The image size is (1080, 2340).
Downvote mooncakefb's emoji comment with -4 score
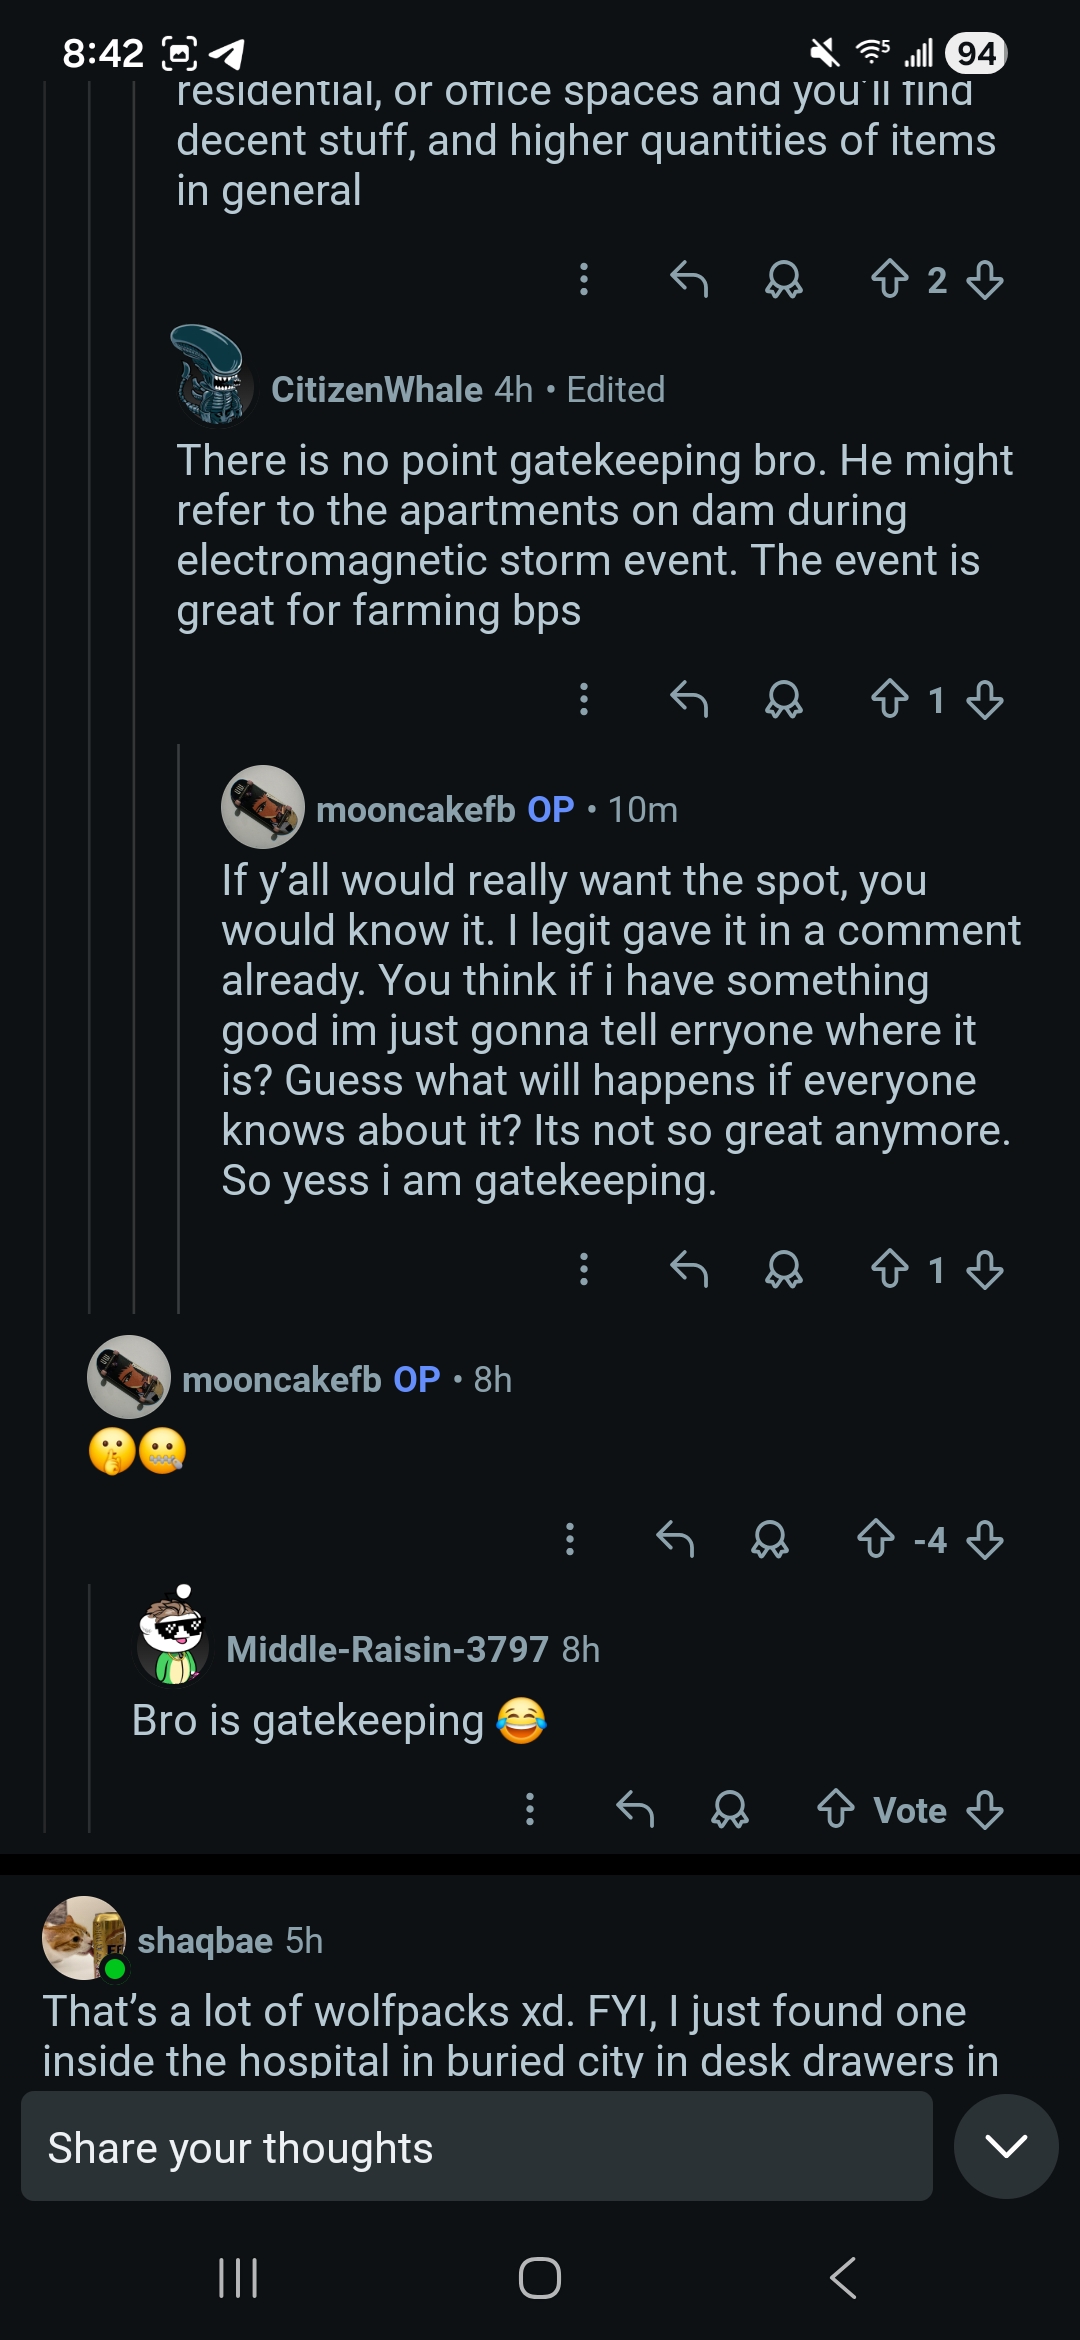click(985, 1540)
